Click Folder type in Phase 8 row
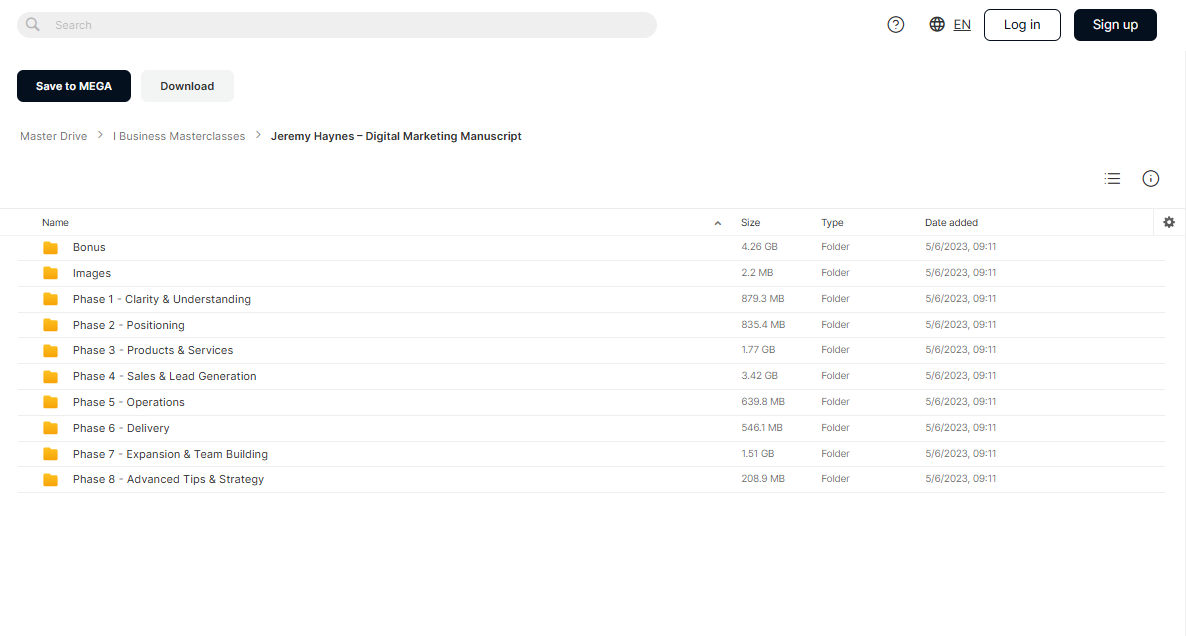The image size is (1186, 636). click(x=835, y=479)
